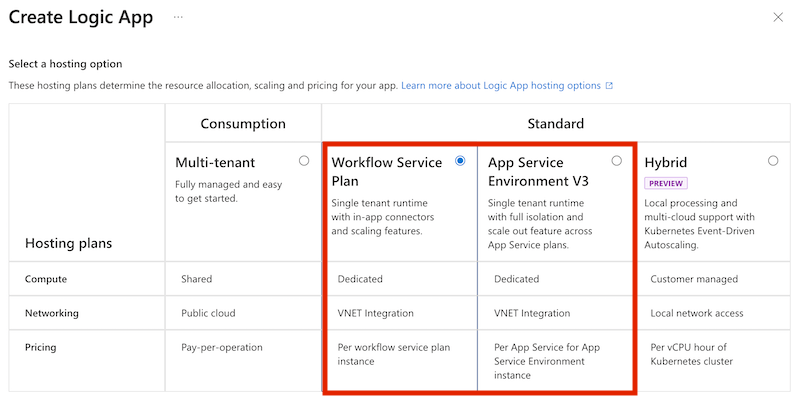Click the Standard column header
Viewport: 800px width, 412px height.
pos(555,124)
